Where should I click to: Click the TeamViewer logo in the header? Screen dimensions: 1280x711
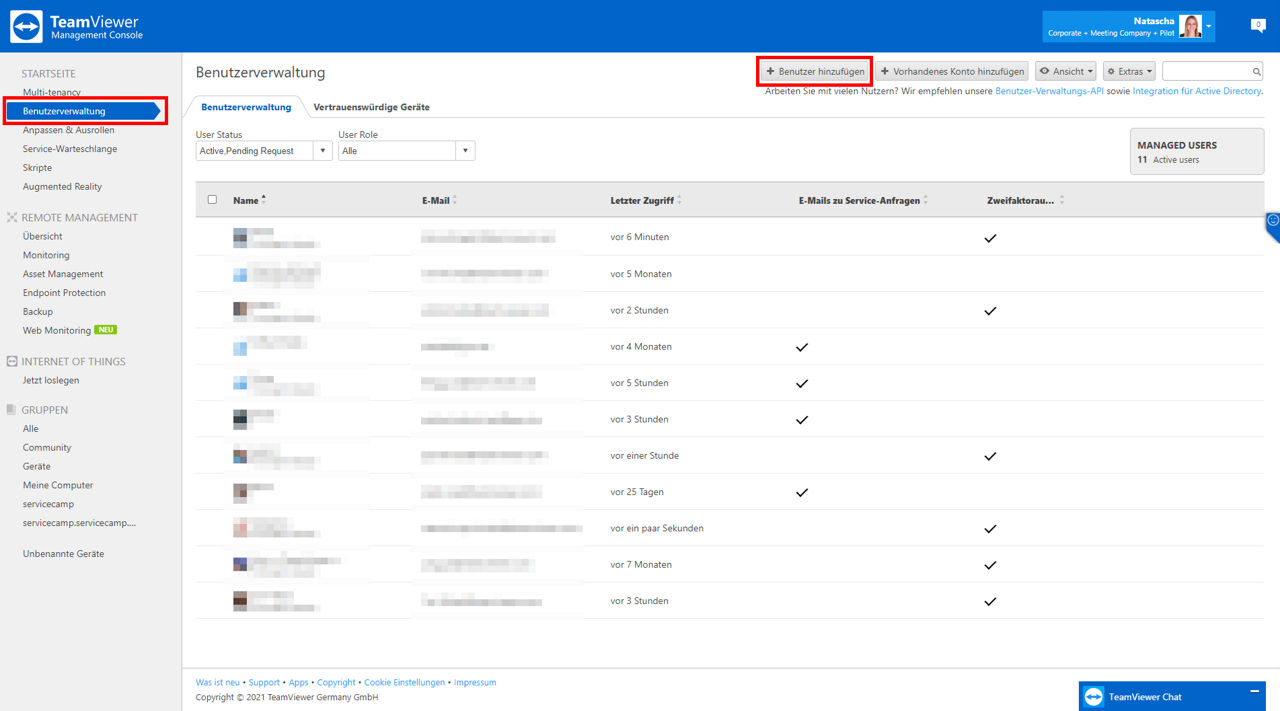point(27,27)
